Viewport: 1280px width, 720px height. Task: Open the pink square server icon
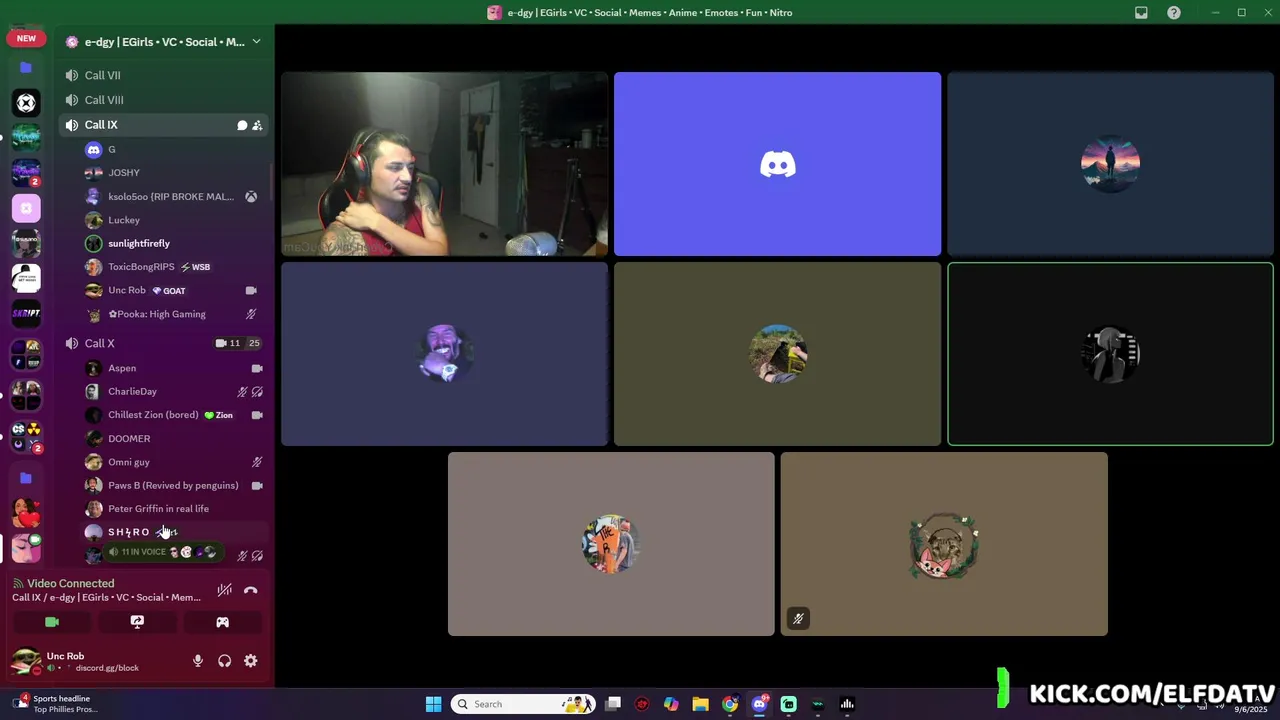[26, 208]
